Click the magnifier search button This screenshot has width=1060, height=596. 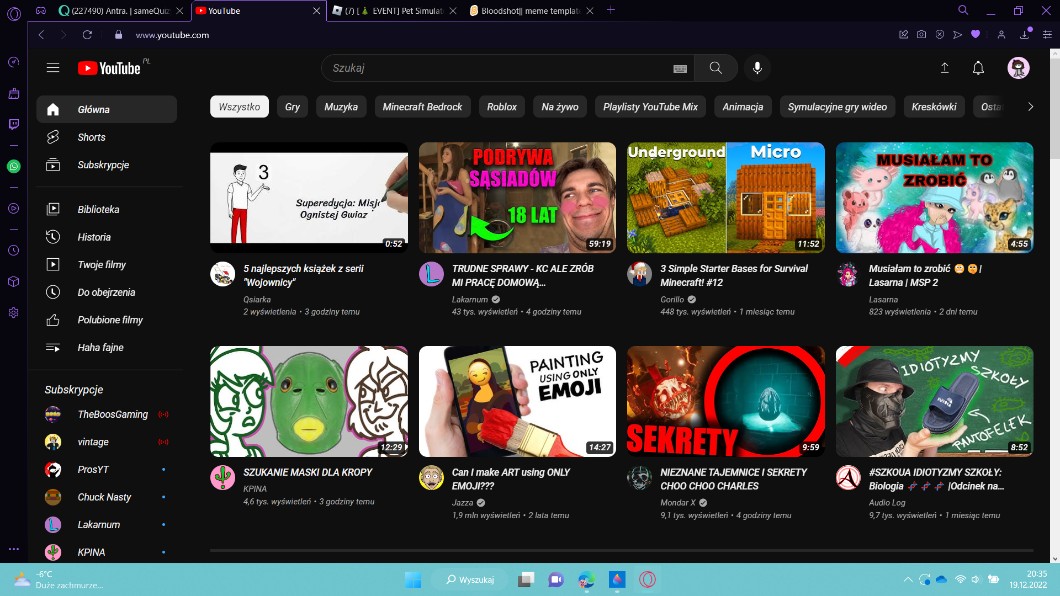pos(715,68)
